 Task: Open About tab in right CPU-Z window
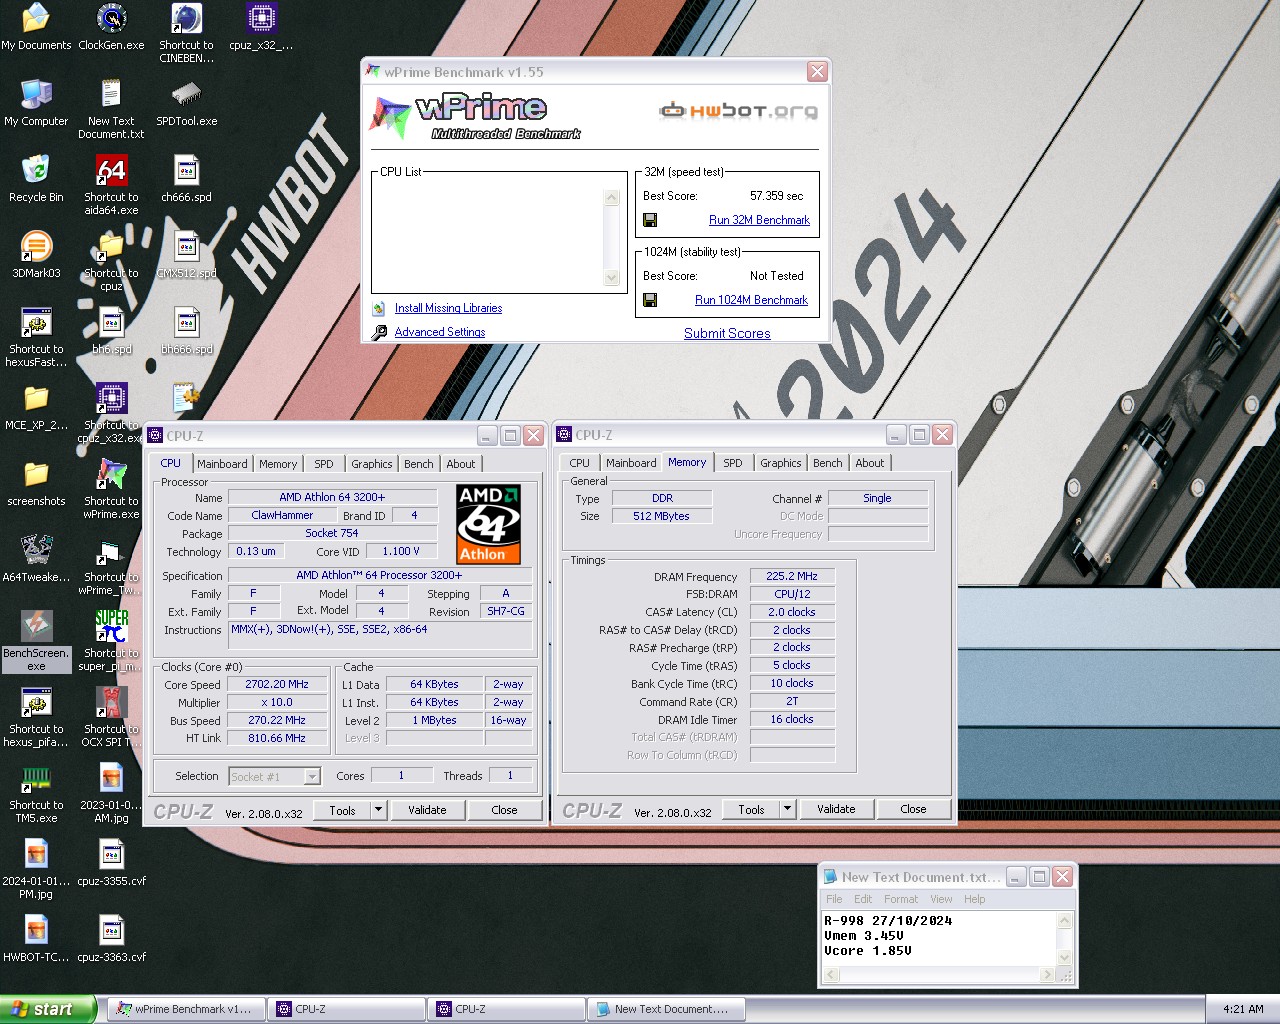click(870, 463)
